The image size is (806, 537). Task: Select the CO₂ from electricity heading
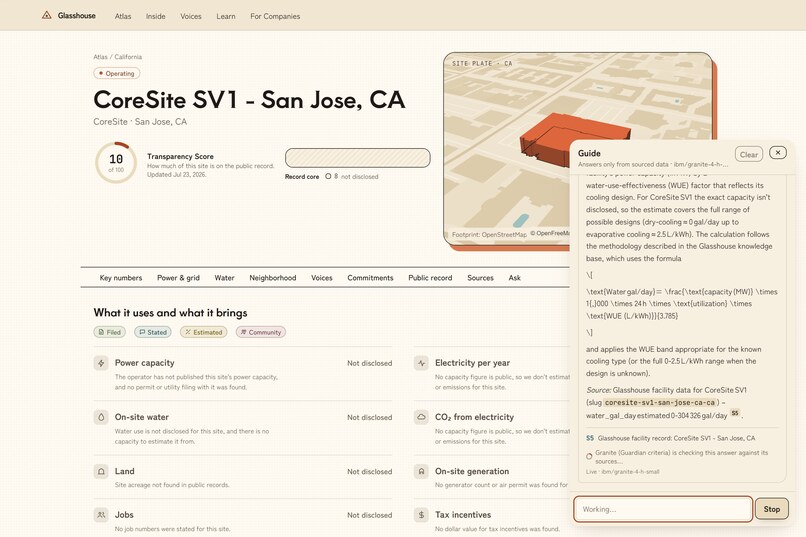474,417
